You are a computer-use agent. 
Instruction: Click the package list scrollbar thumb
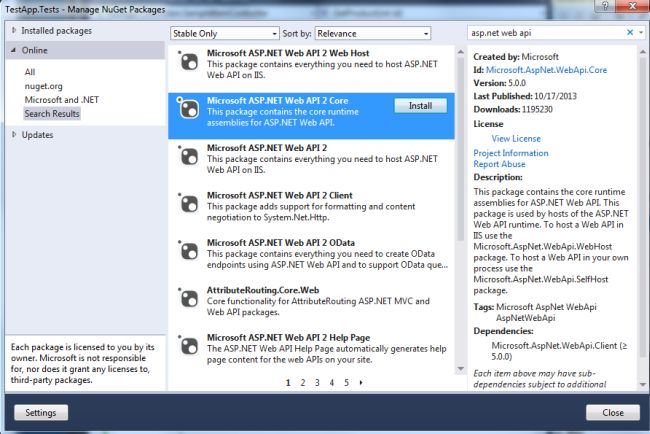tap(461, 148)
